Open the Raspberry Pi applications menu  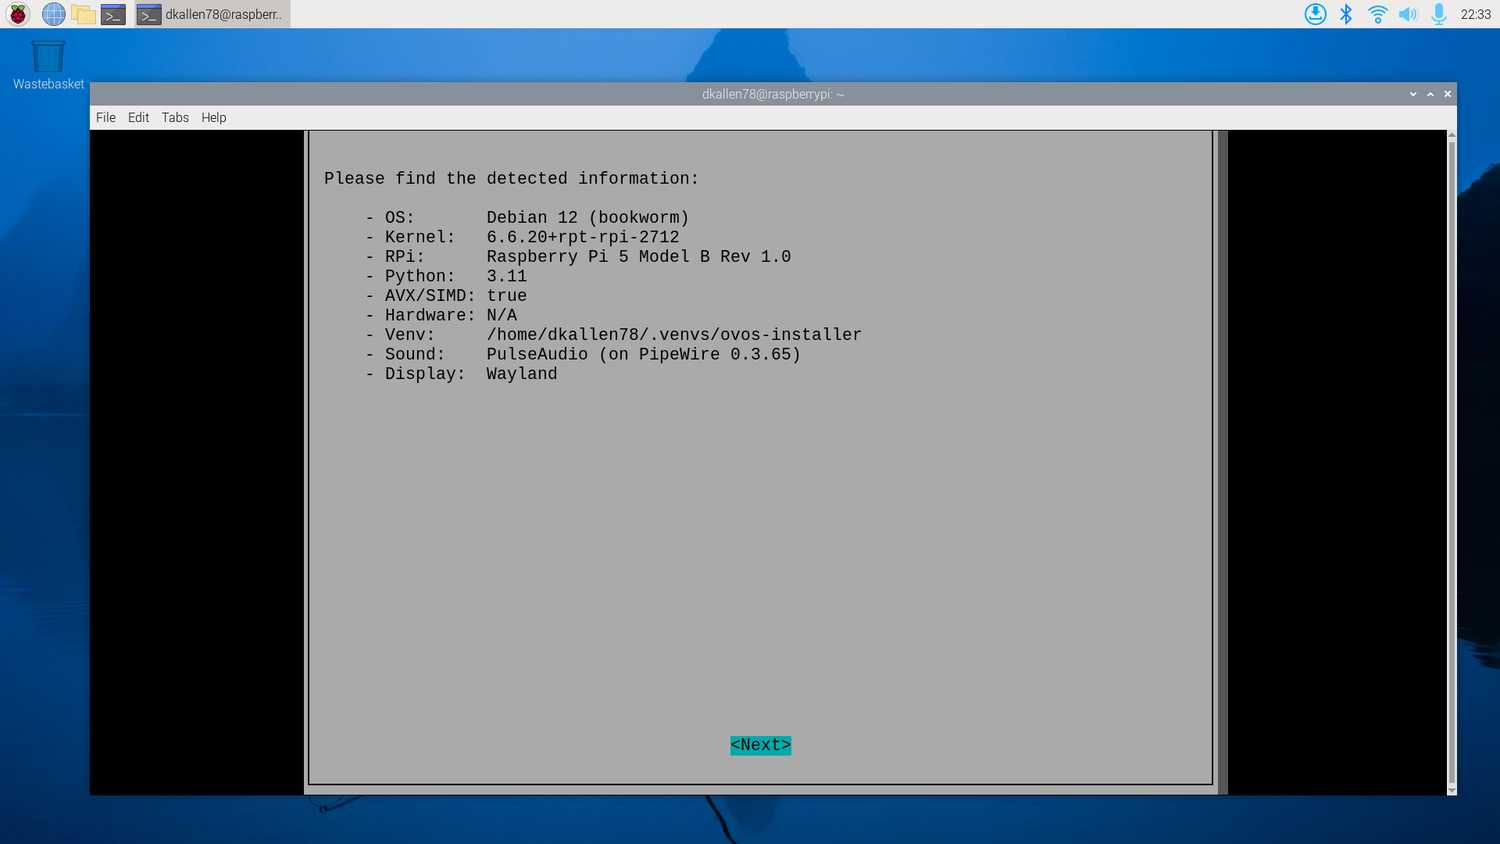[18, 14]
